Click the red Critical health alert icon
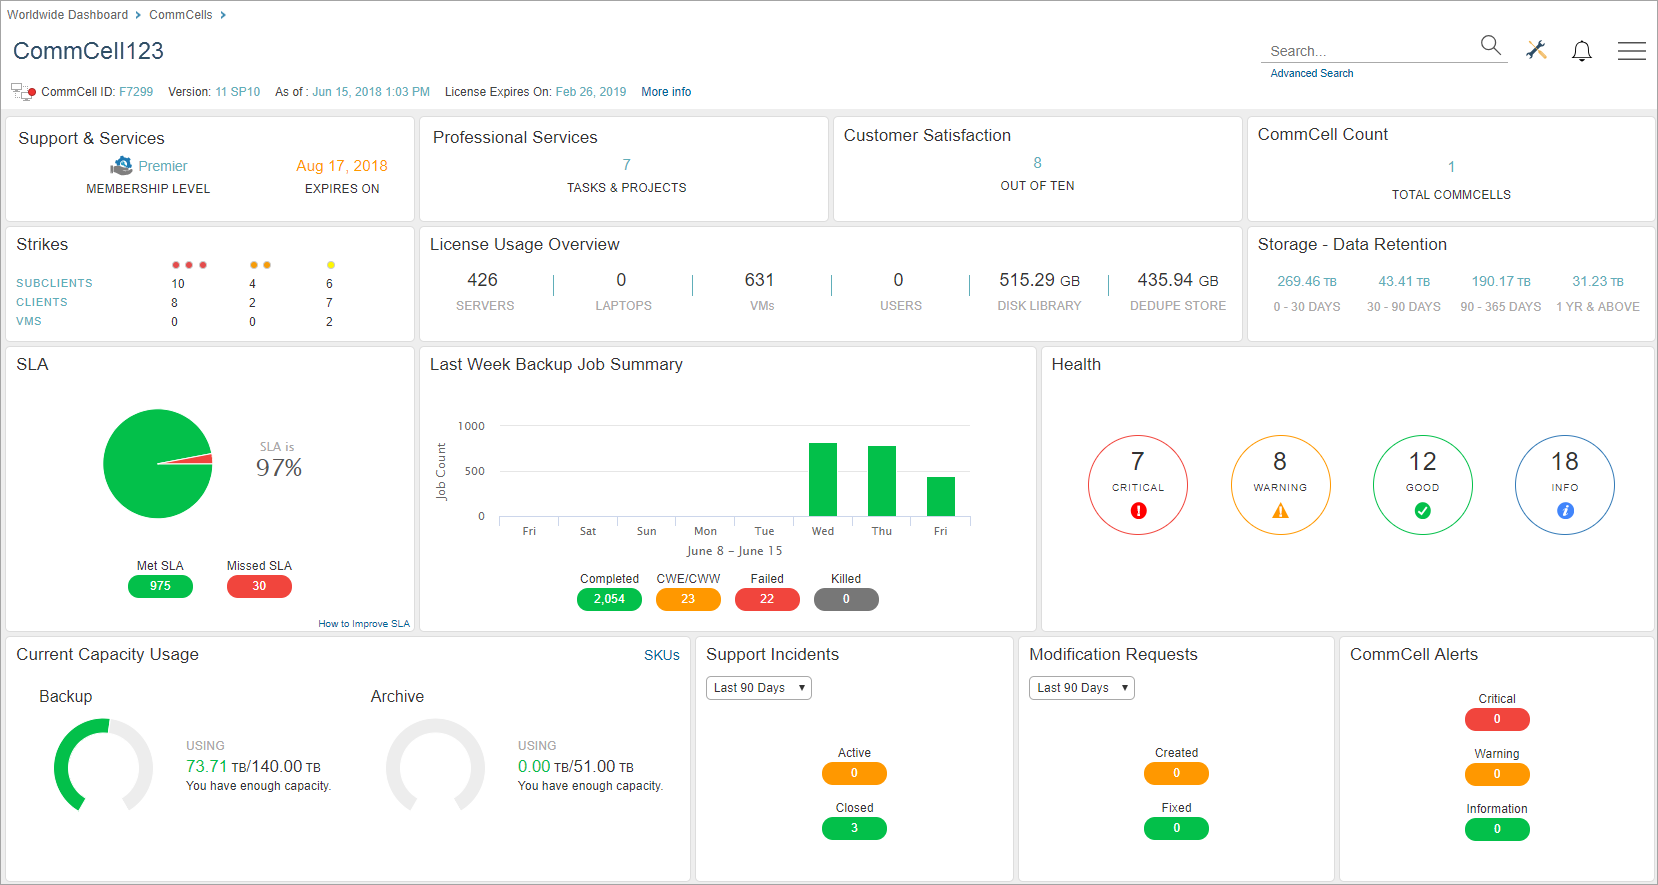This screenshot has width=1658, height=885. click(x=1138, y=511)
